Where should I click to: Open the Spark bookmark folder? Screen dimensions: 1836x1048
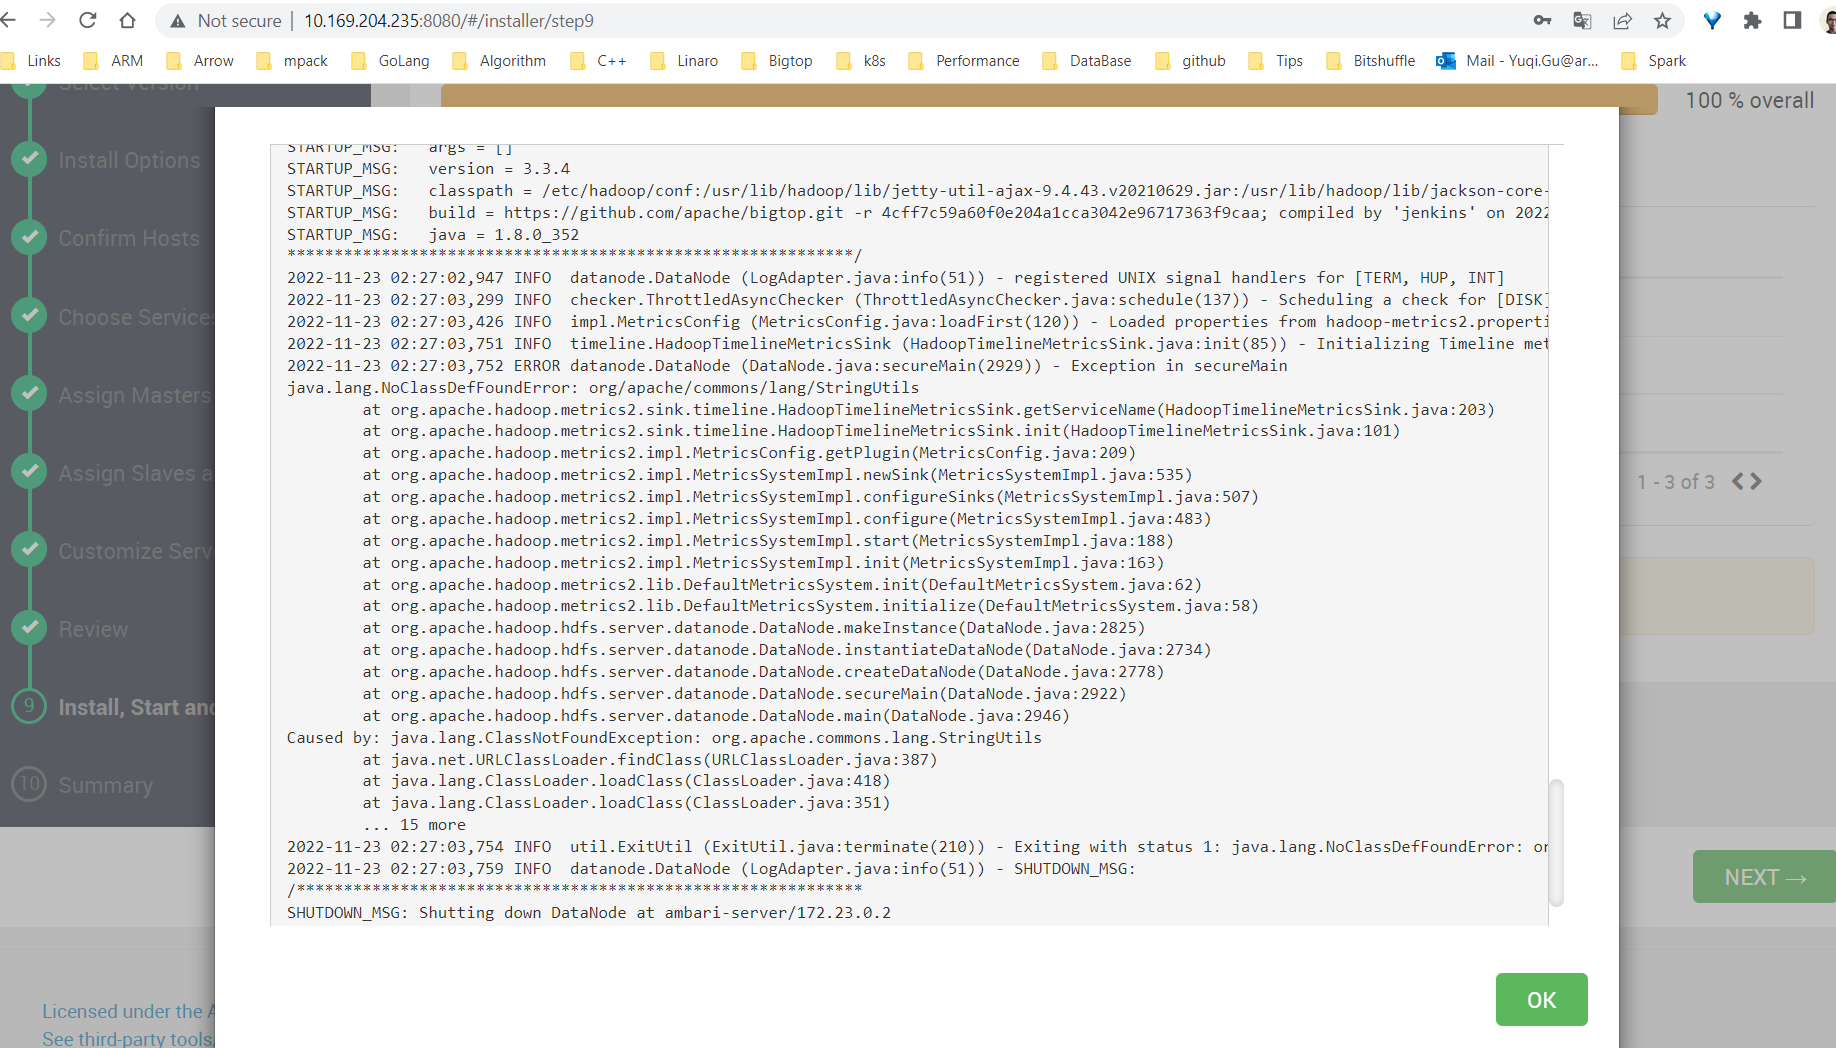click(x=1654, y=61)
